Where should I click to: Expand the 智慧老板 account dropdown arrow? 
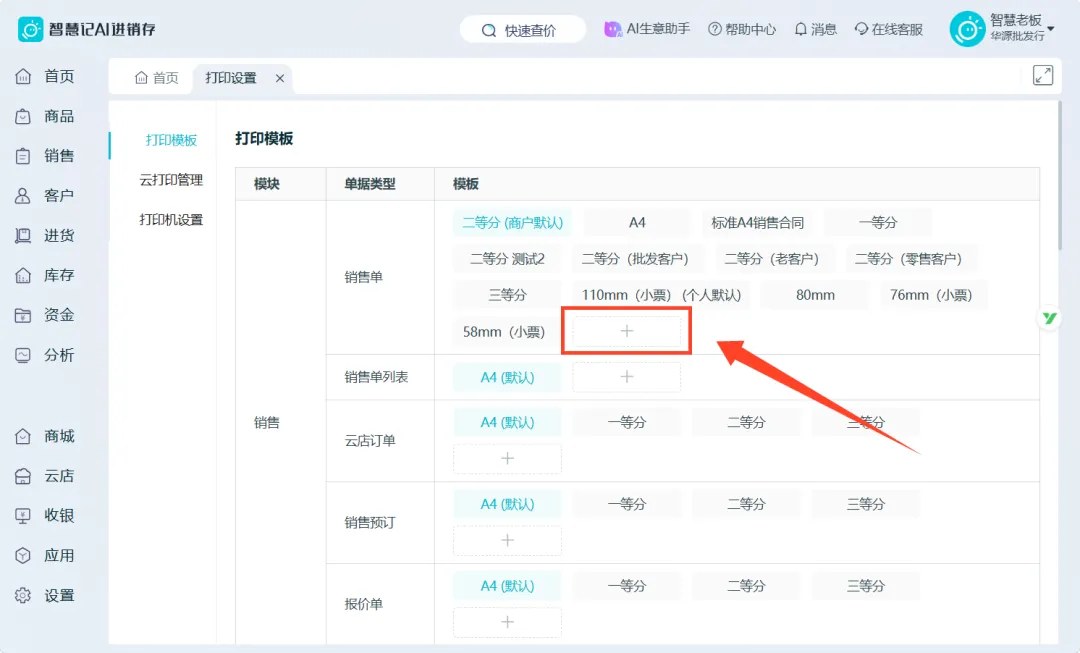pyautogui.click(x=1051, y=29)
